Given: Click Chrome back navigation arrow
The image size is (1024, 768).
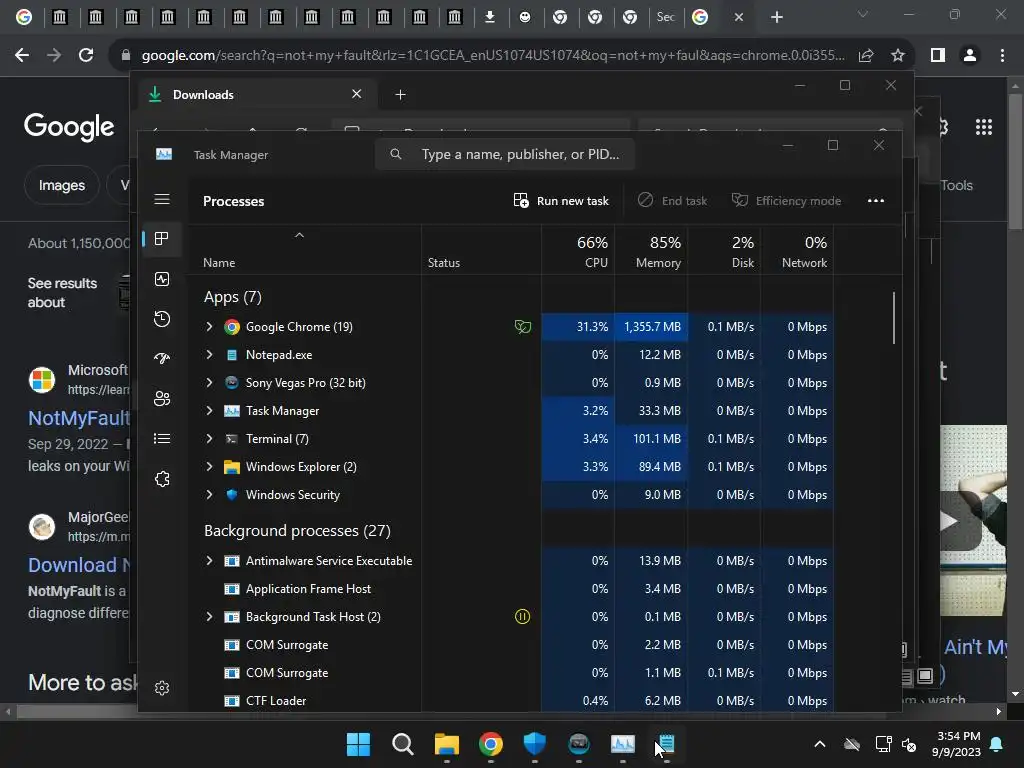Looking at the screenshot, I should [x=22, y=56].
